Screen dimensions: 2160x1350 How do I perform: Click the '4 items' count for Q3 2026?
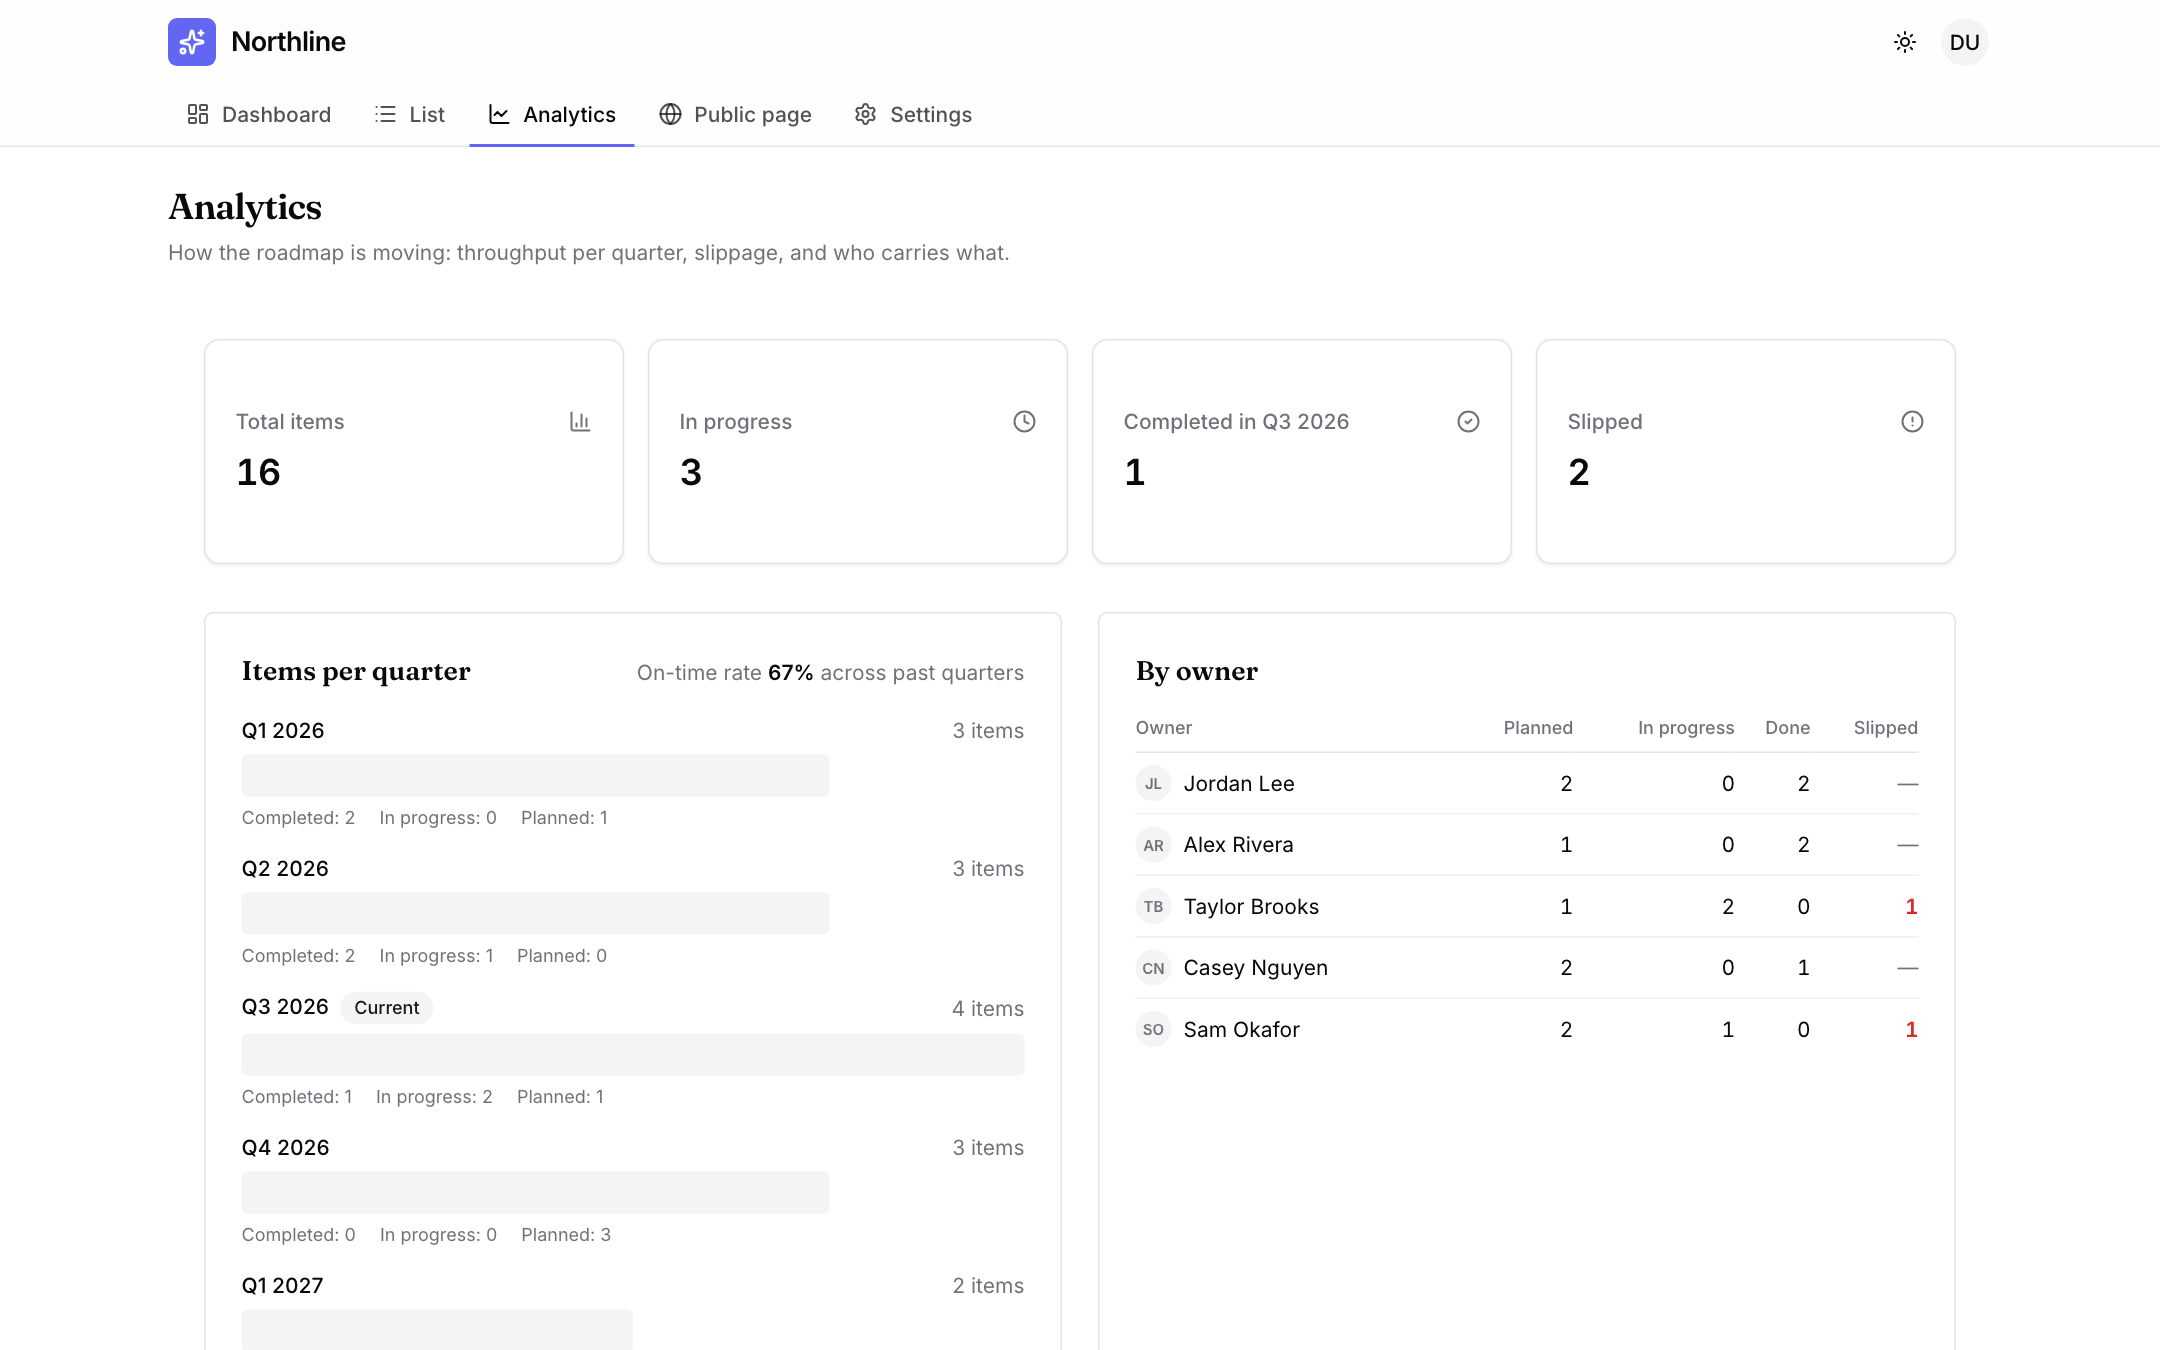988,1009
